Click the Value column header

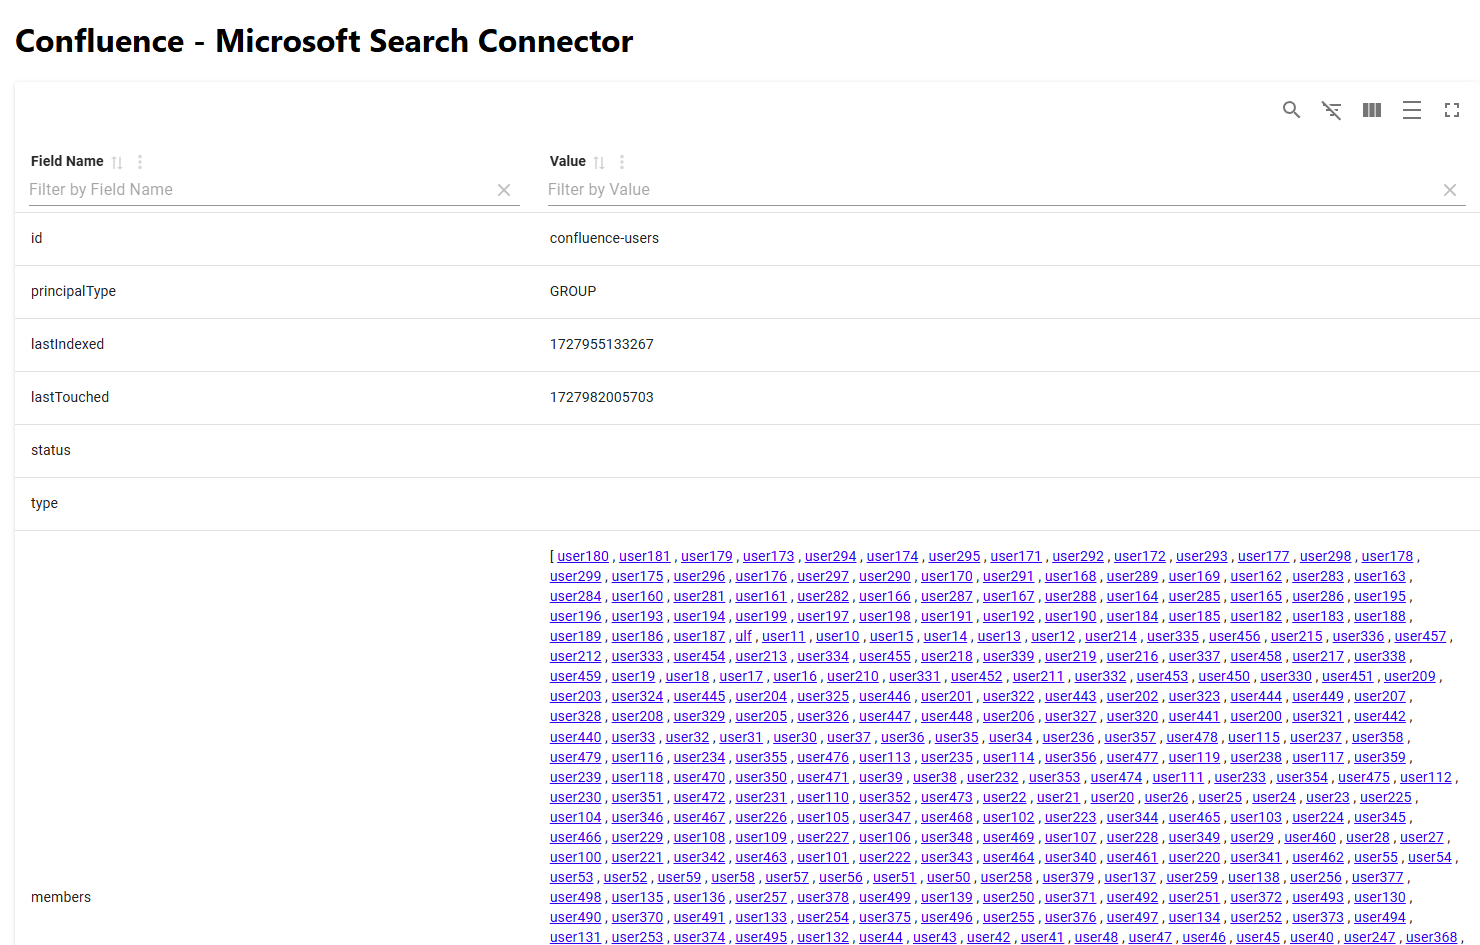568,161
